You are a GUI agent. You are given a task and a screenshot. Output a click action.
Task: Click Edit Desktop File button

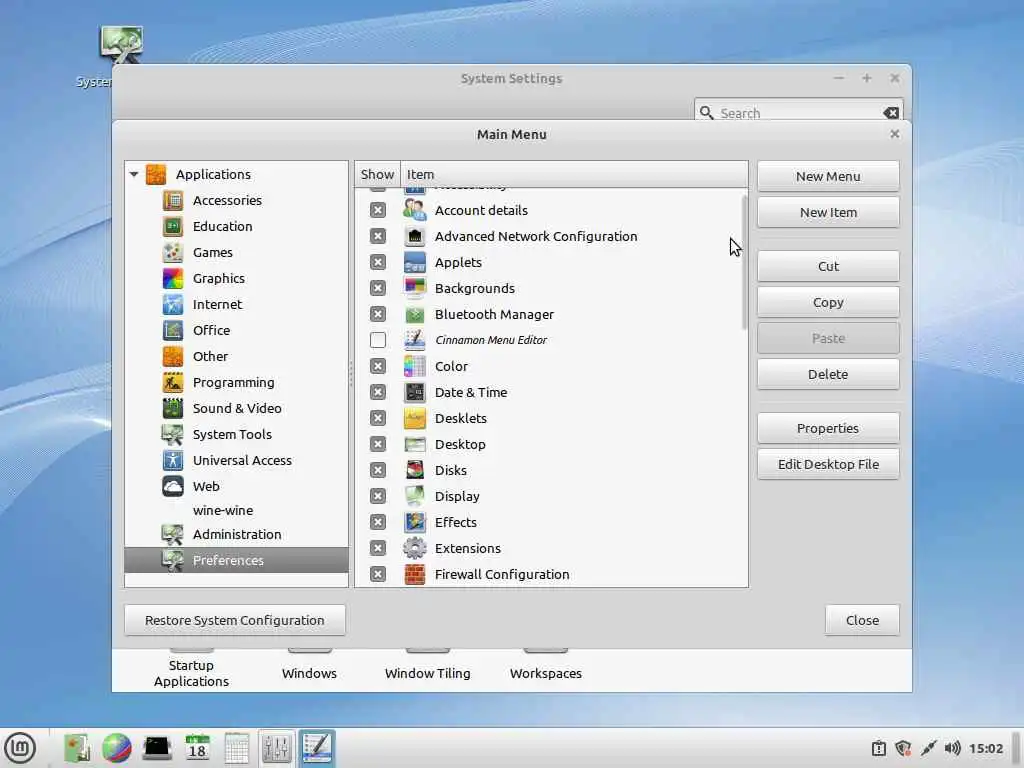[828, 464]
